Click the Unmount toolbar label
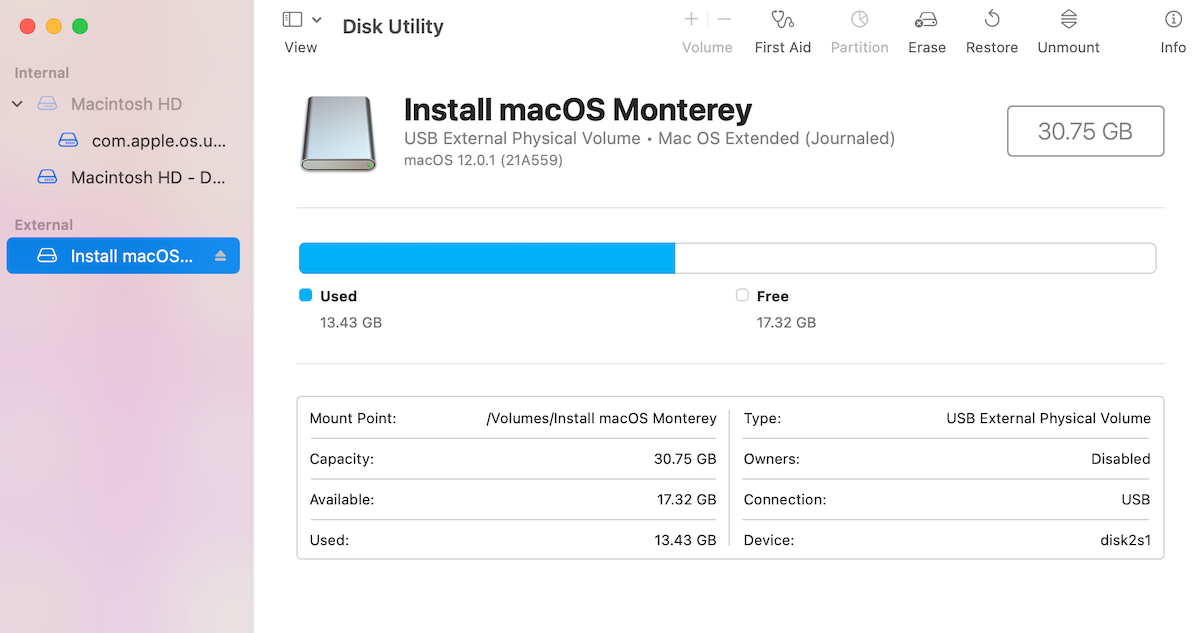The height and width of the screenshot is (633, 1200). point(1068,47)
